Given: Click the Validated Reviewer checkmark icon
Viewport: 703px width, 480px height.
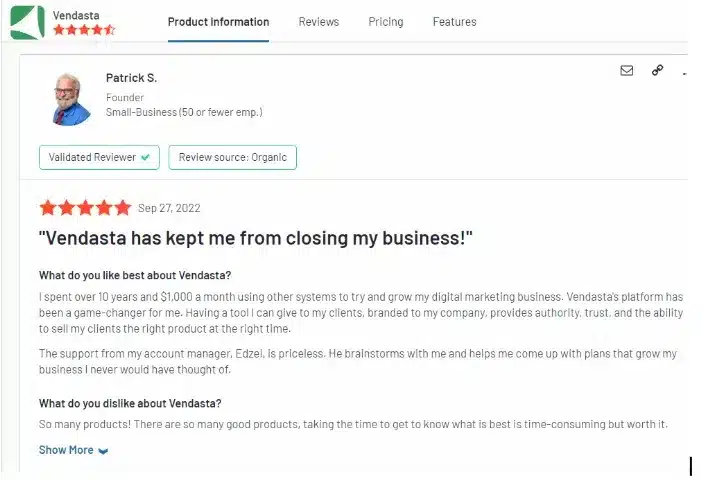Looking at the screenshot, I should point(146,157).
